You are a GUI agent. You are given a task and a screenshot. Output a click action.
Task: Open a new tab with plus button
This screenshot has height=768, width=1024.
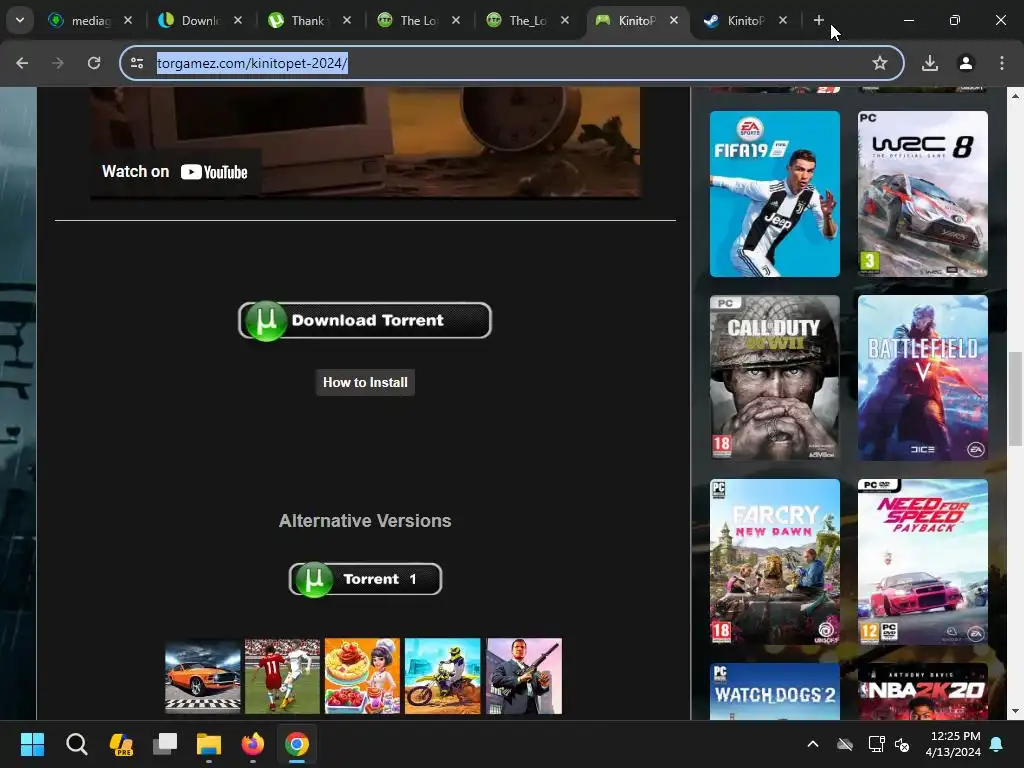(818, 20)
